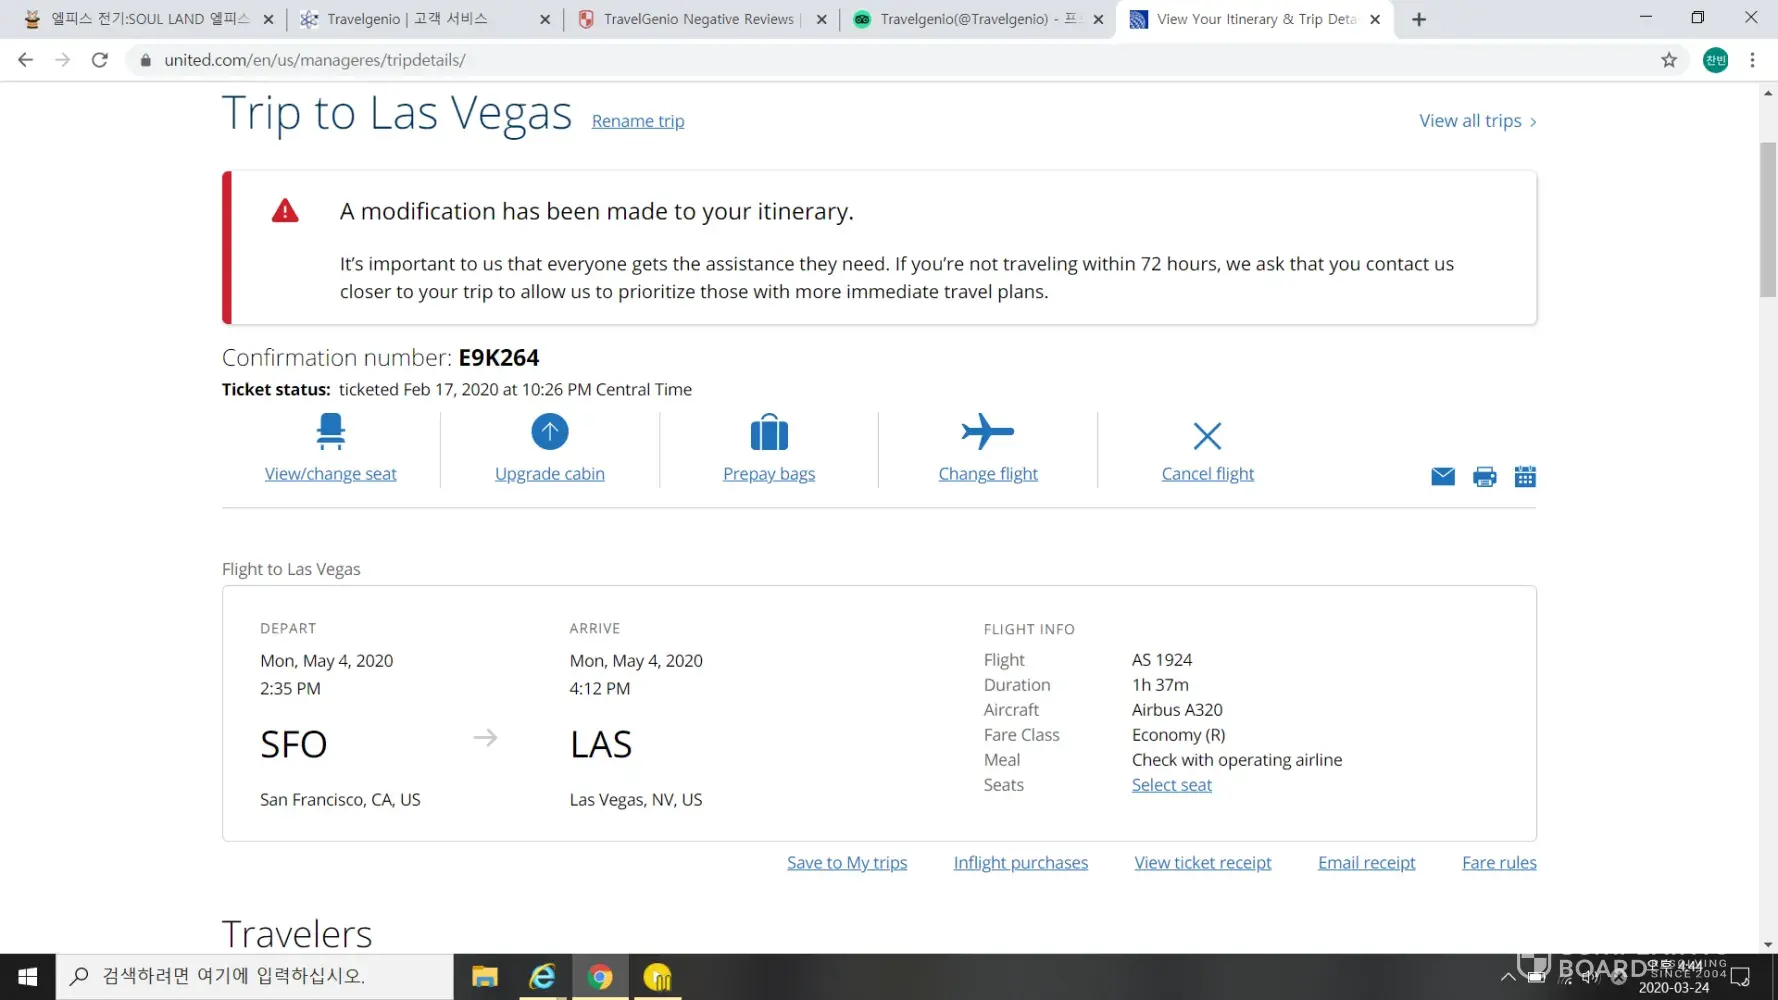Click the seat icon above View/change seat

pos(330,432)
